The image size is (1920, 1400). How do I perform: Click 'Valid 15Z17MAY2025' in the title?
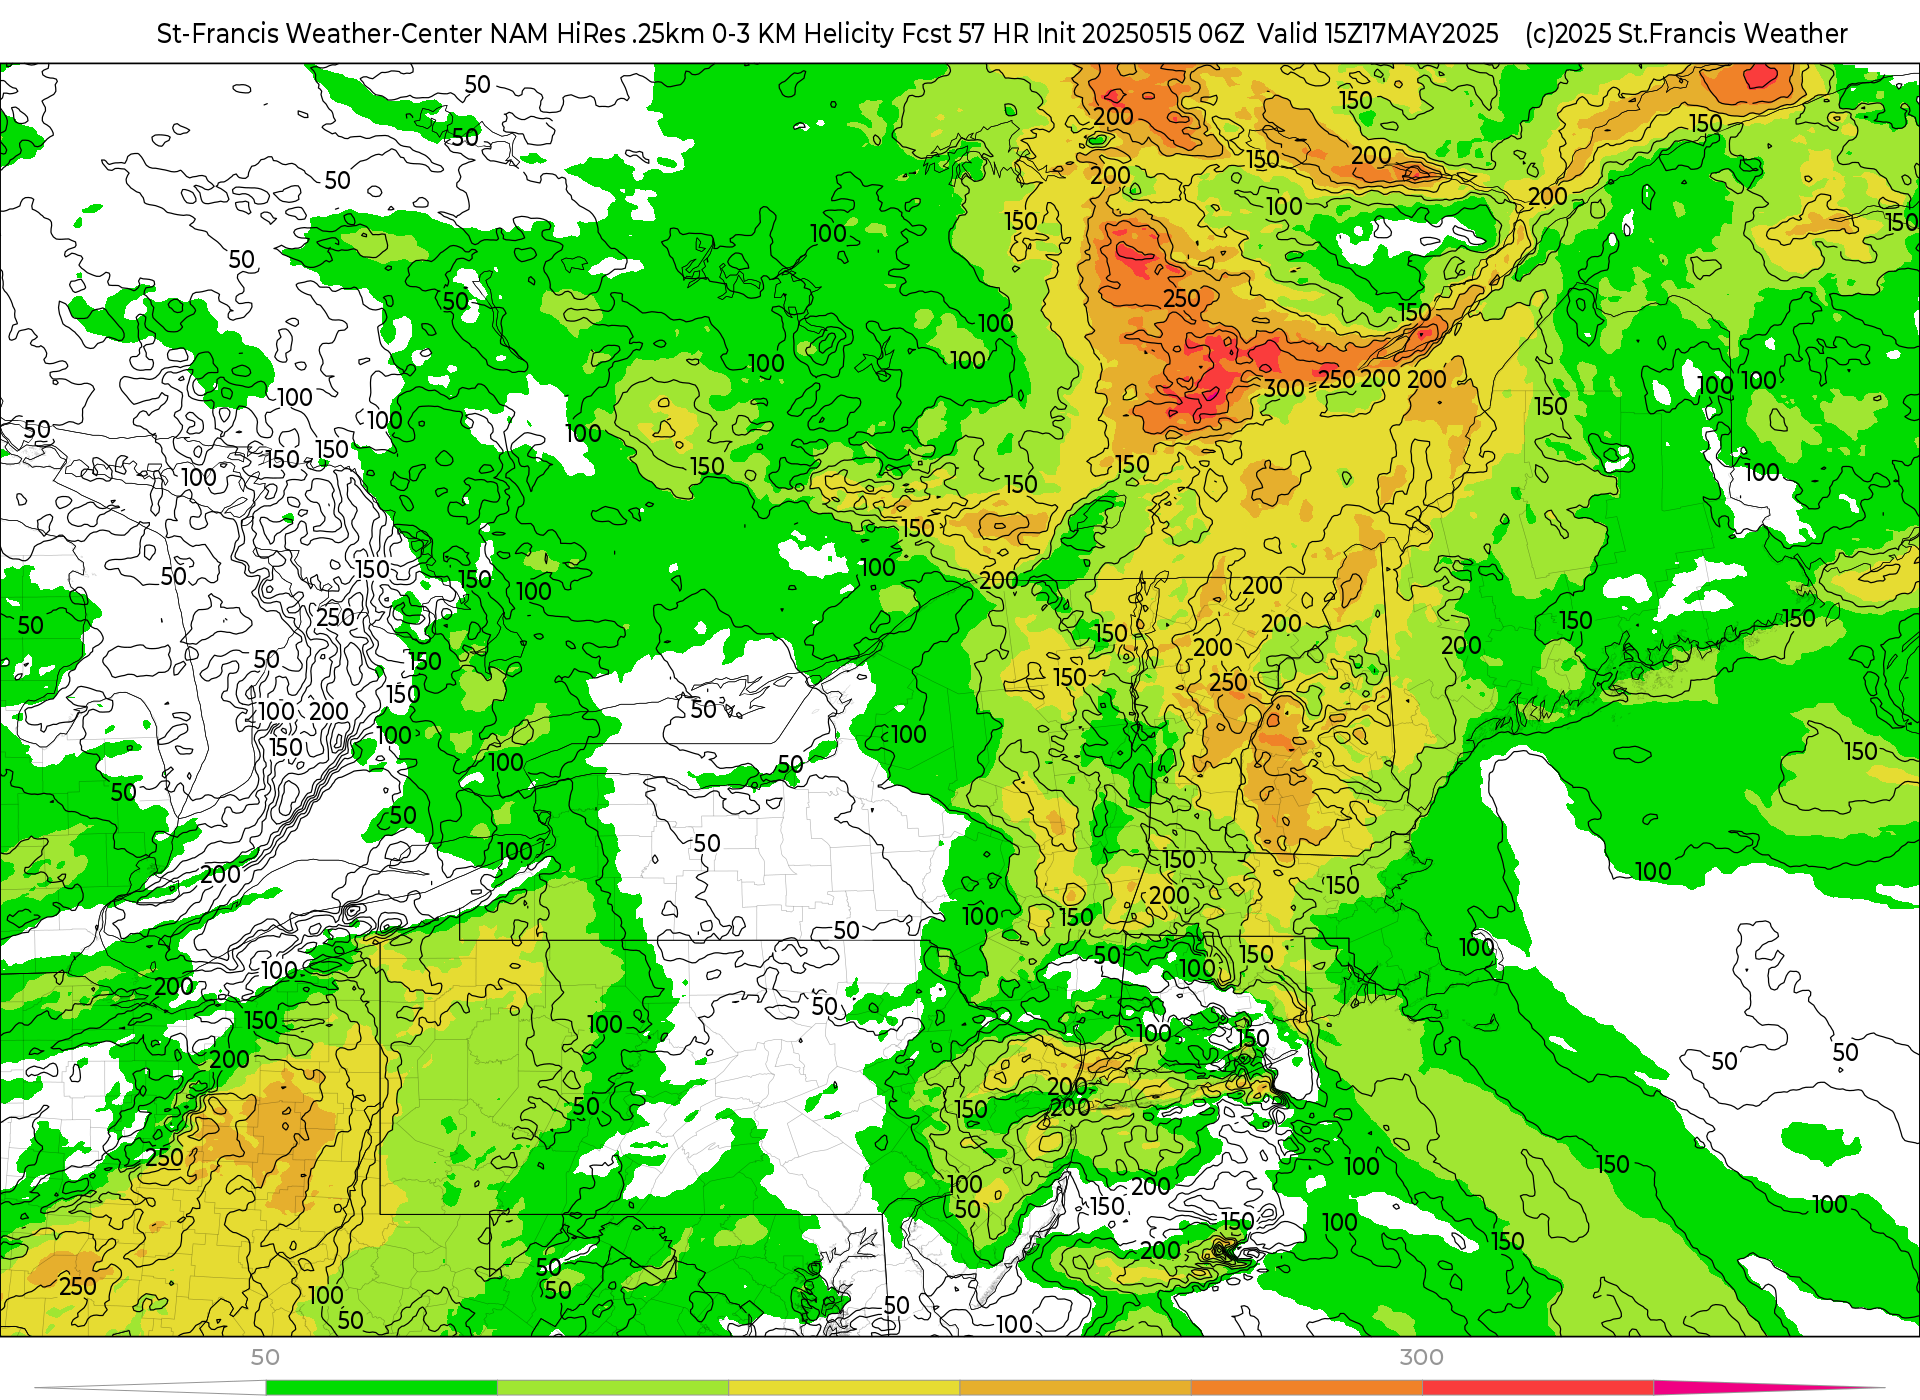click(x=1378, y=34)
